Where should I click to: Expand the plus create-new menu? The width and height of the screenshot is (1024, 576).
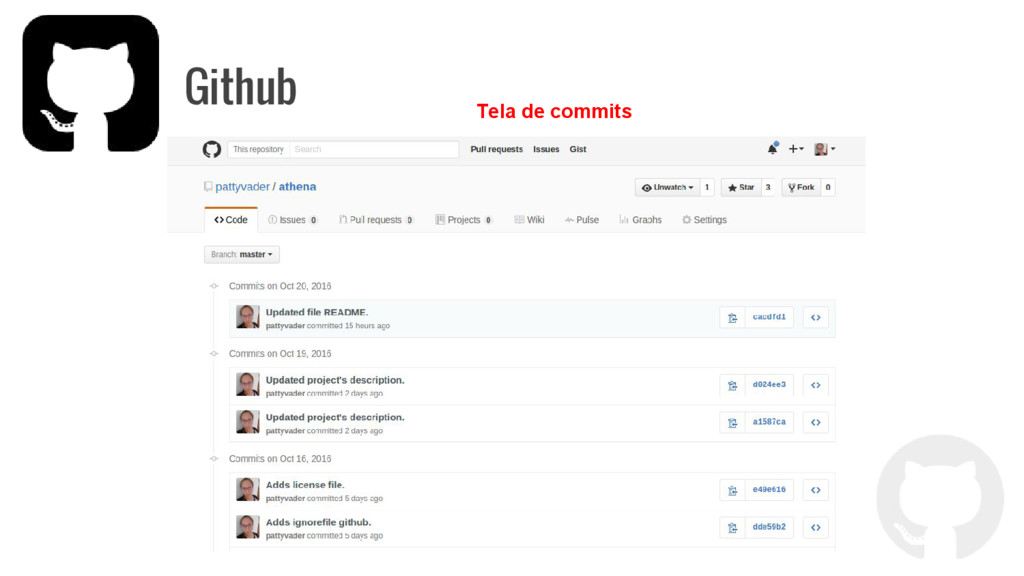click(796, 149)
